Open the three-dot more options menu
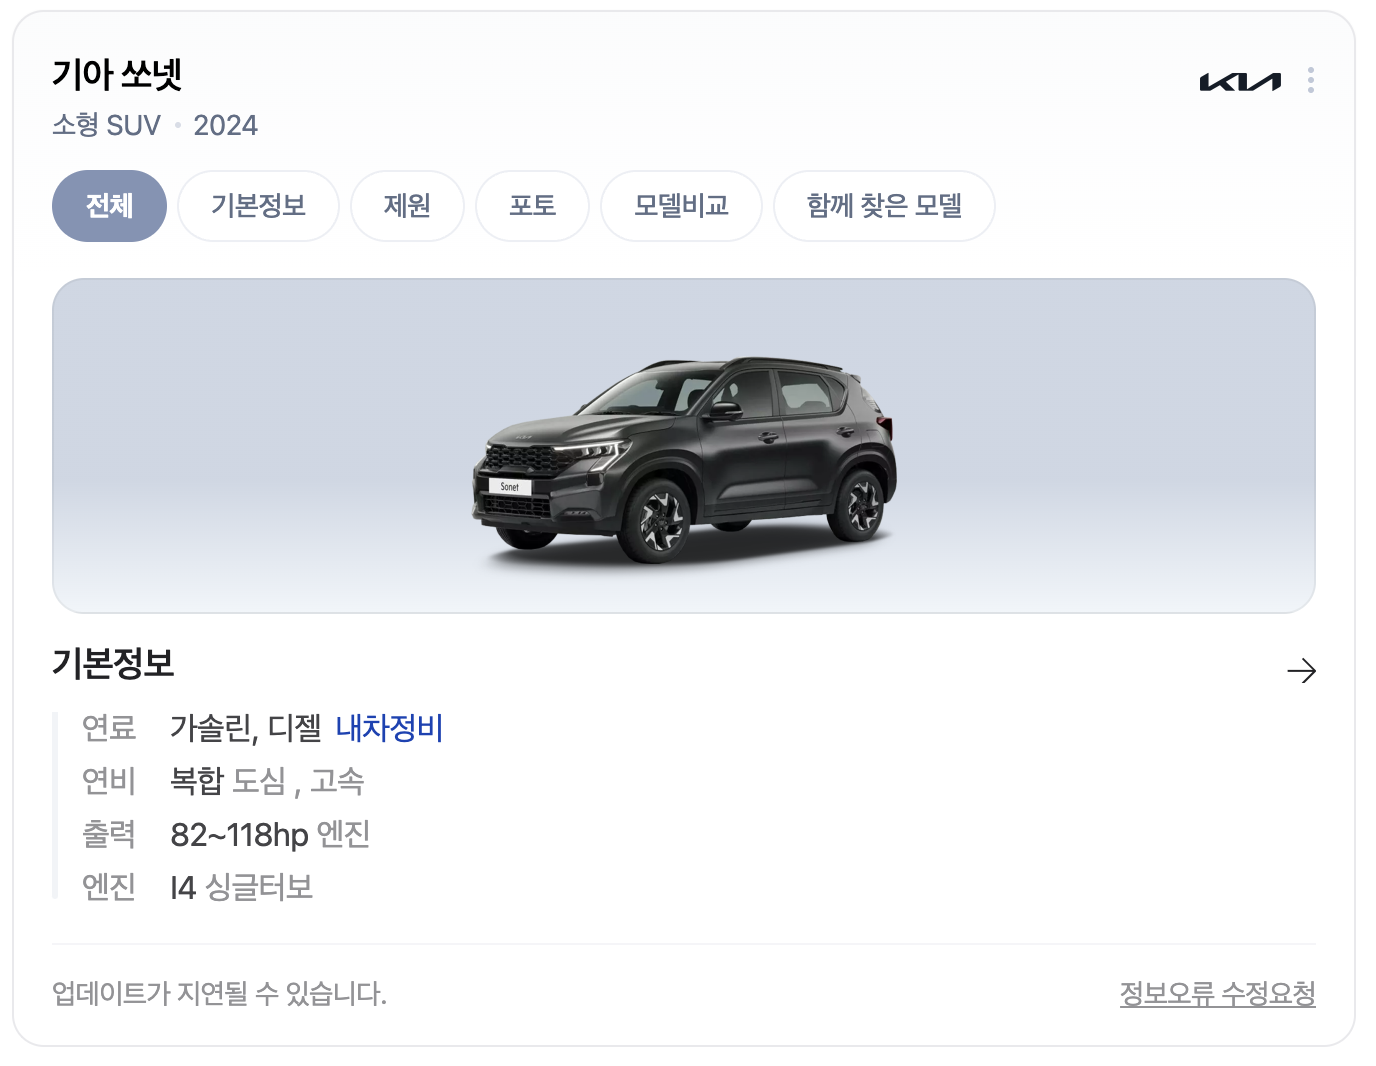 1310,80
